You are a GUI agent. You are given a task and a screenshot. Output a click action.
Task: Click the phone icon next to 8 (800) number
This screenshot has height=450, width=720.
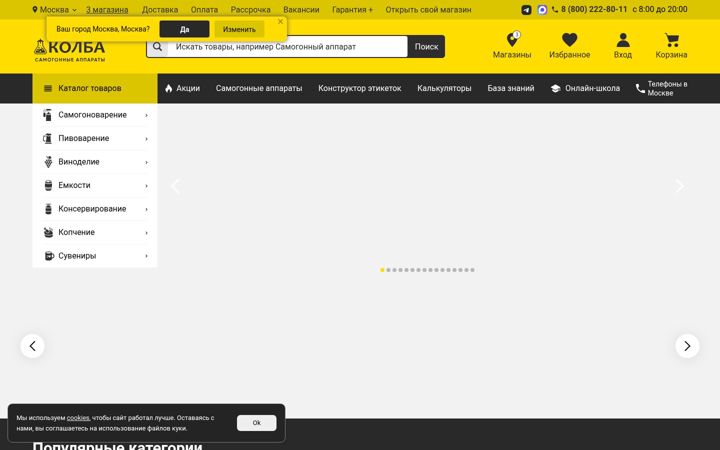(x=555, y=10)
